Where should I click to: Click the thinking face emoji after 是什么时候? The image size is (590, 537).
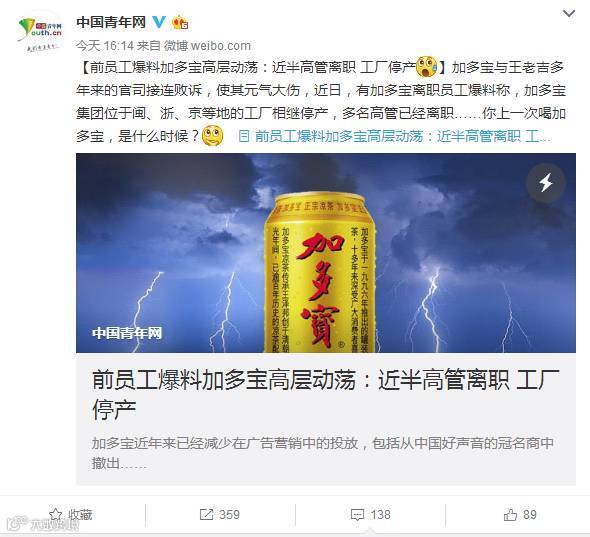(213, 136)
